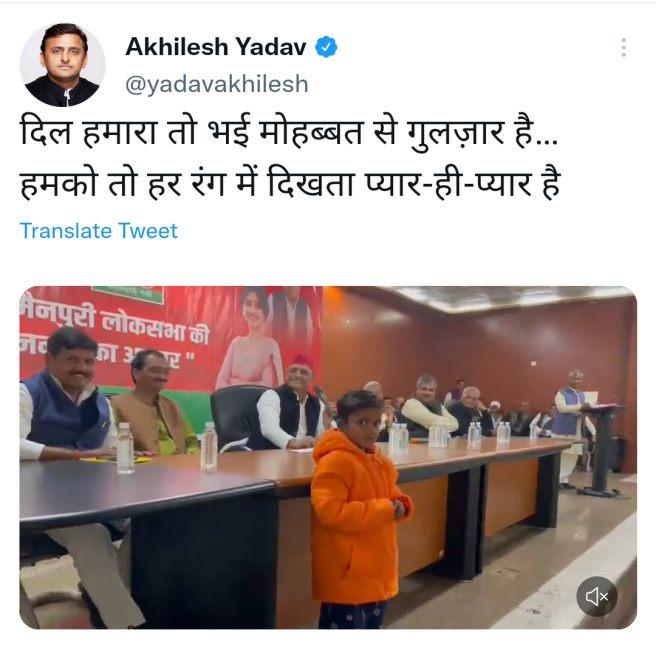Click the empty black office chair in video
The image size is (656, 646).
click(x=236, y=418)
